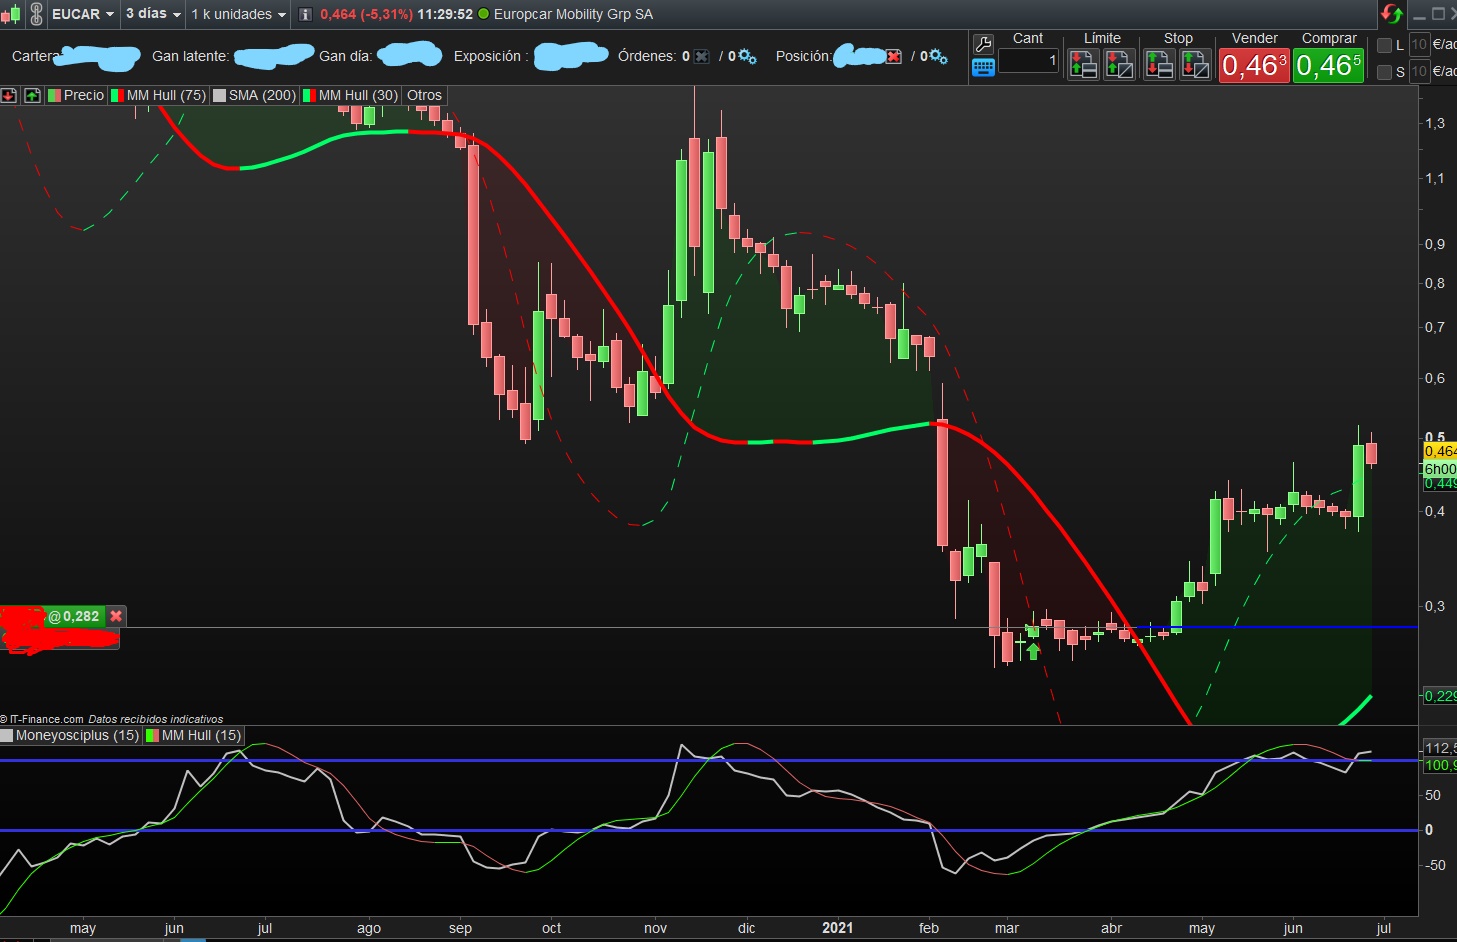Click the 2021 label on time axis

(x=837, y=928)
